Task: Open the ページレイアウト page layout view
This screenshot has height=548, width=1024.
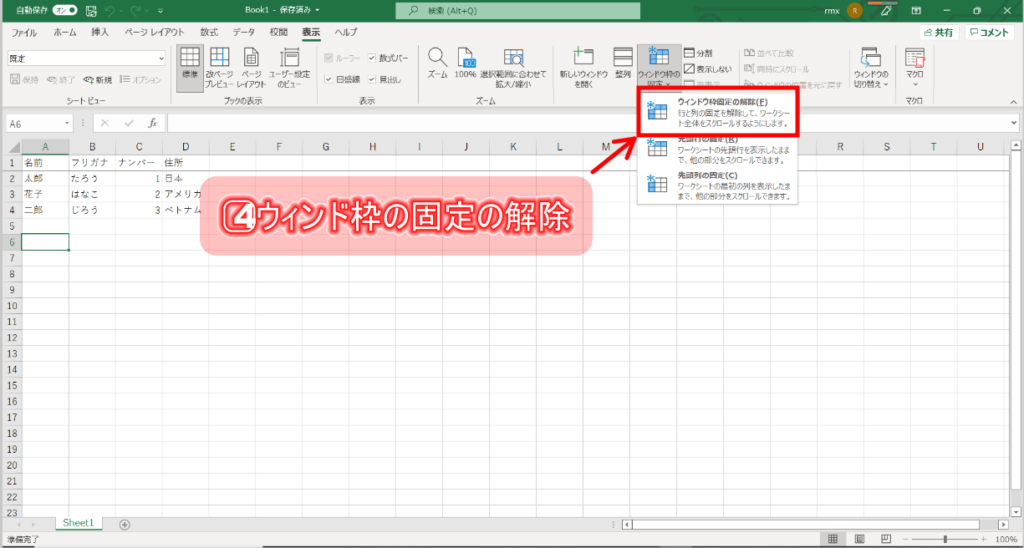Action: tap(251, 68)
